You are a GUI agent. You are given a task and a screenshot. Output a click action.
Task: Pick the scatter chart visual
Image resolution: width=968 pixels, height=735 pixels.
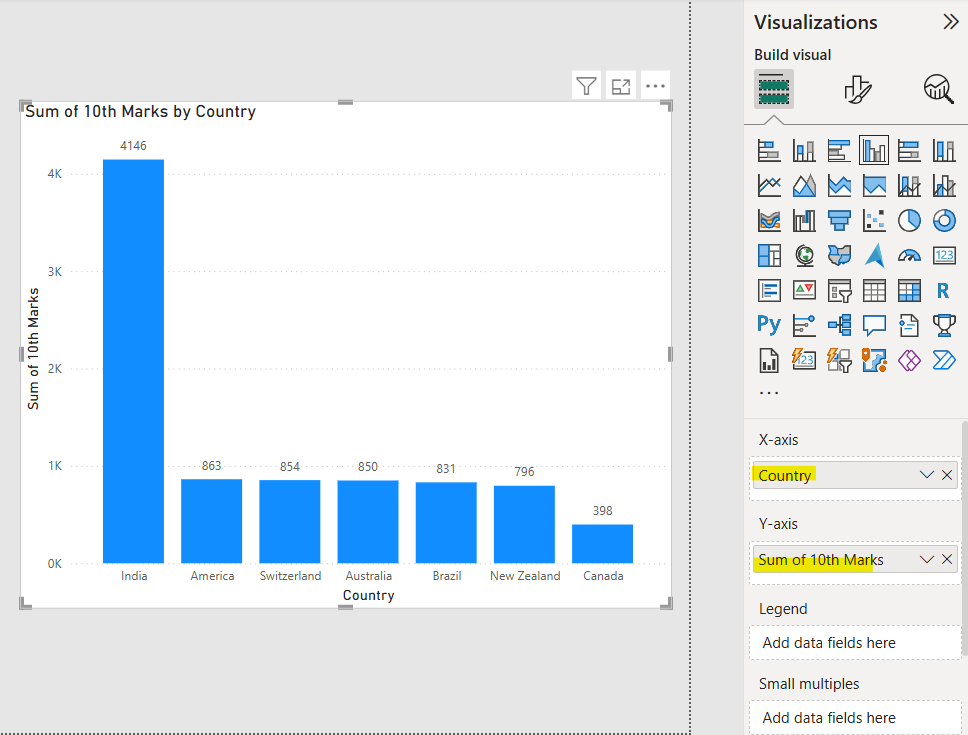[x=875, y=220]
